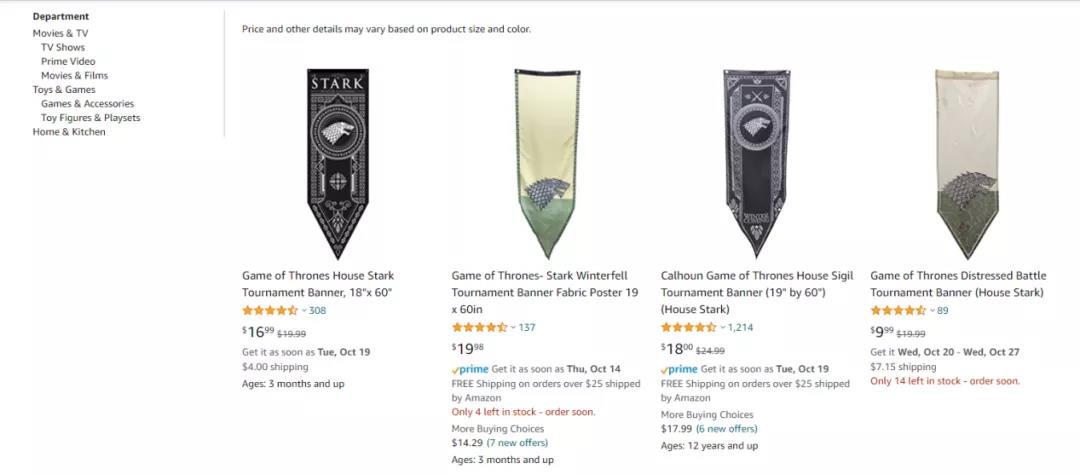The height and width of the screenshot is (475, 1080).
Task: View the 137 customer reviews
Action: pos(527,328)
